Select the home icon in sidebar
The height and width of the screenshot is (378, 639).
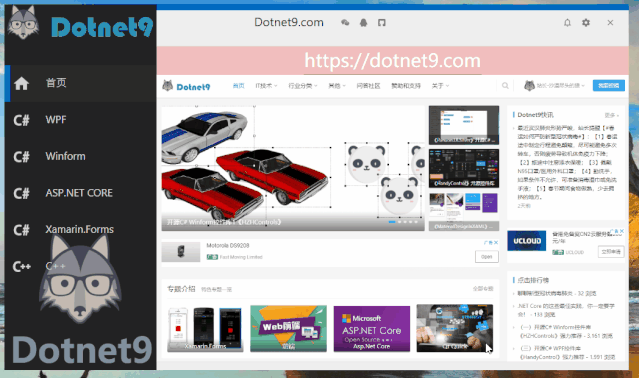coord(21,83)
